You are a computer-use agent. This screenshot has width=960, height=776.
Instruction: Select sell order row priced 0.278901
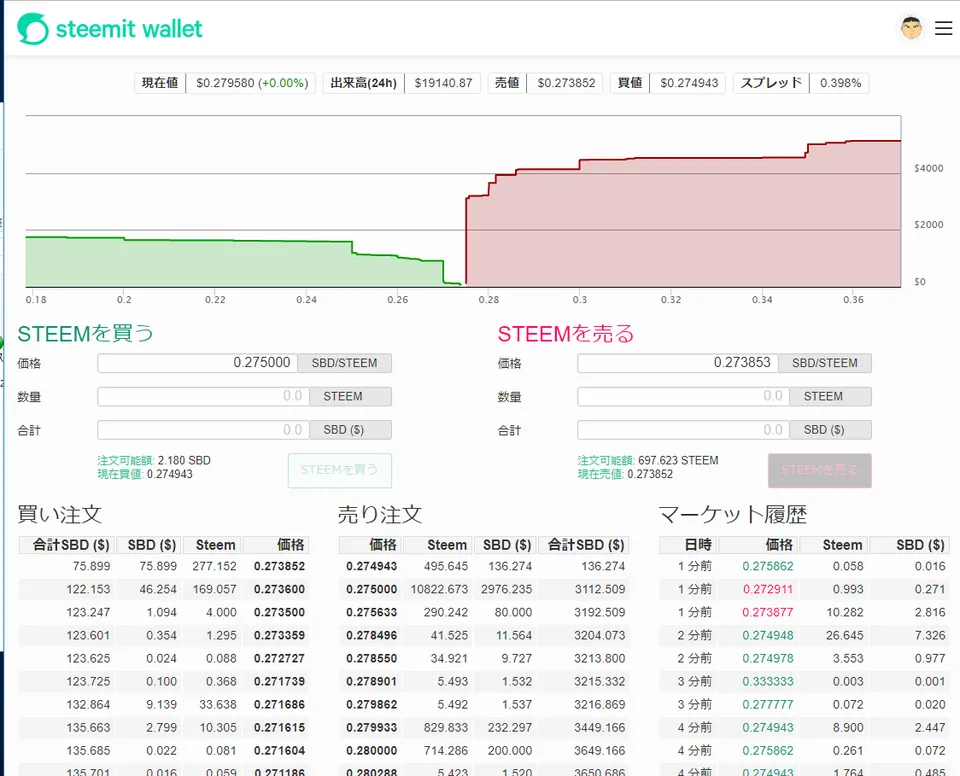pos(484,682)
